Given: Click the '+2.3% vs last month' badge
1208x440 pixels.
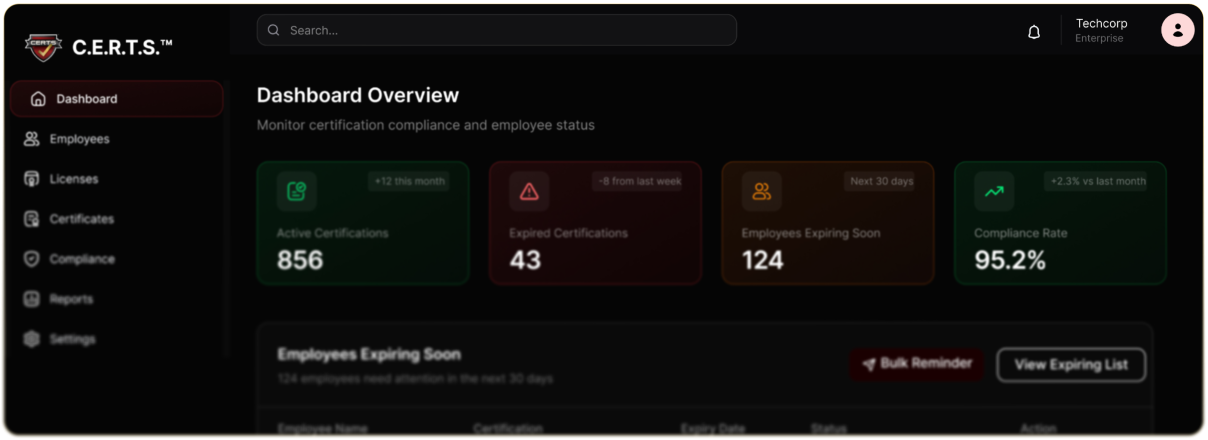Looking at the screenshot, I should point(1098,181).
